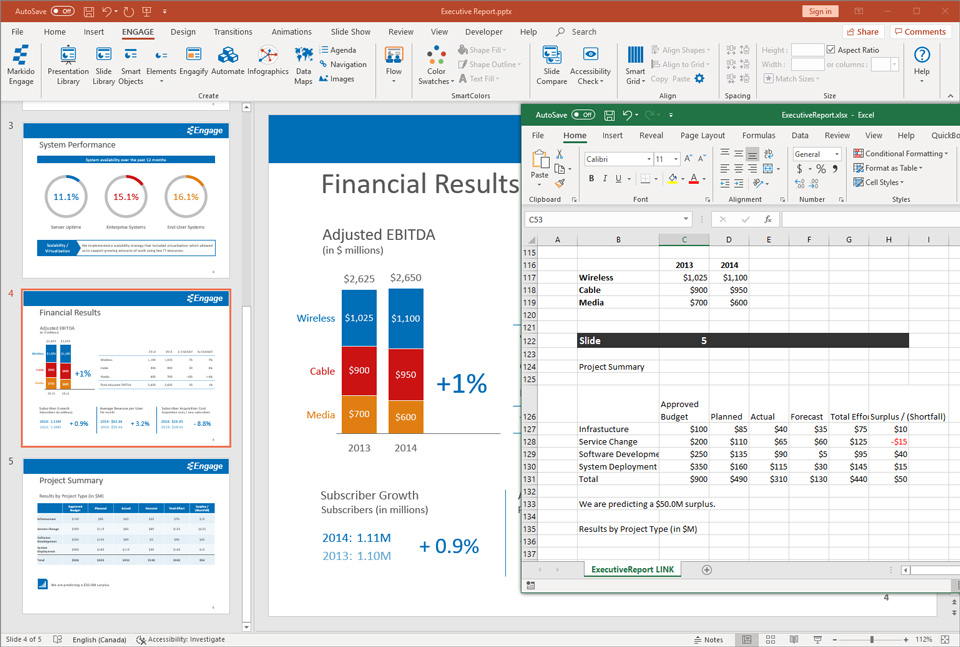960x647 pixels.
Task: Open the Presentation Library
Action: click(x=68, y=65)
